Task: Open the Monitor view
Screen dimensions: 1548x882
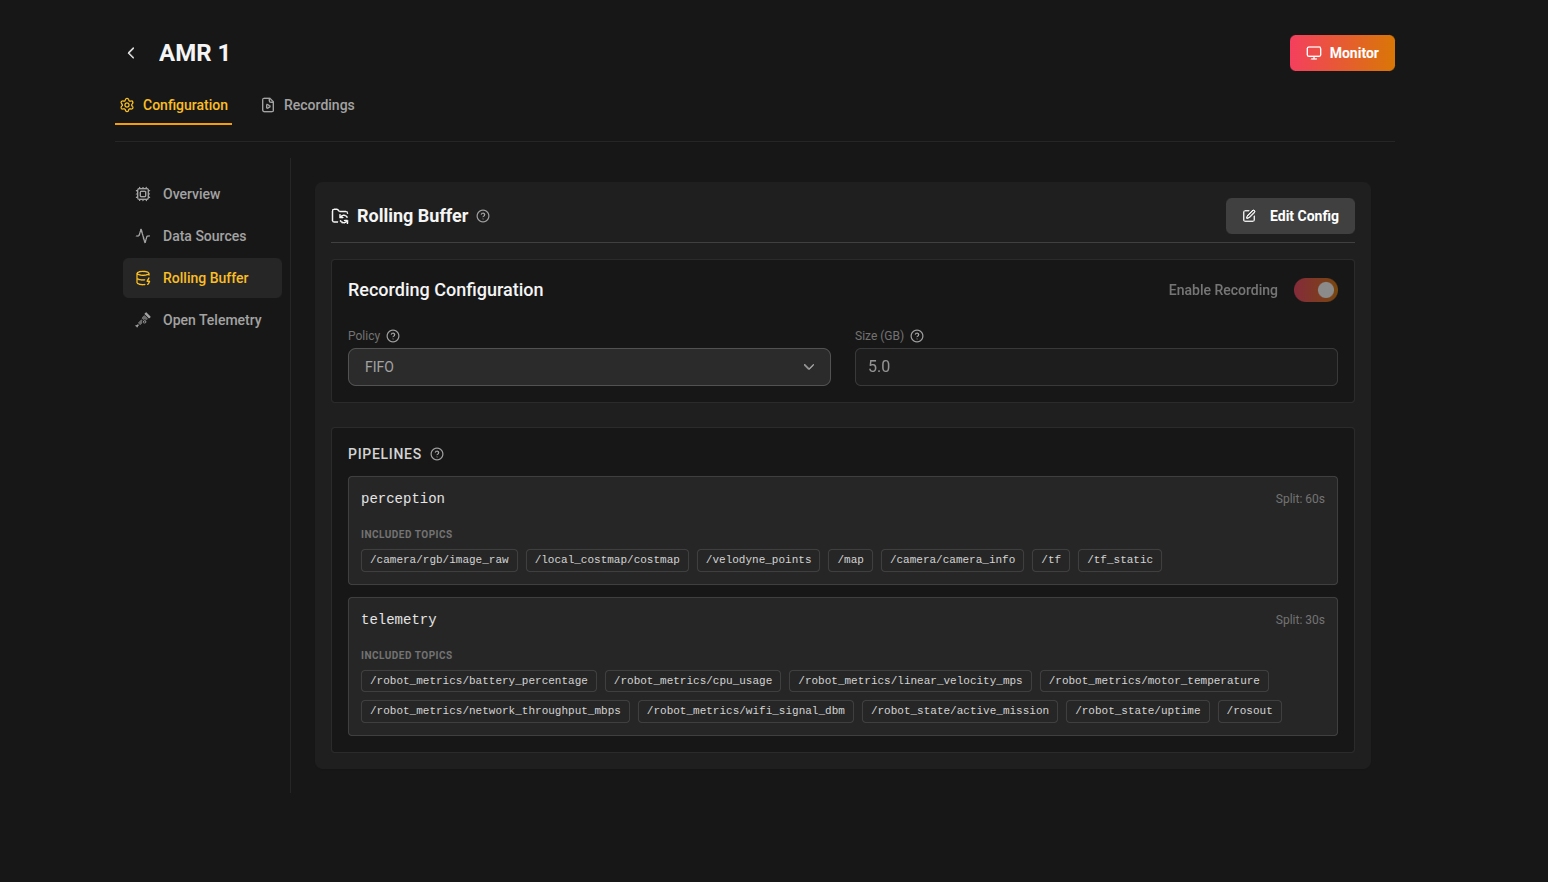Action: tap(1342, 53)
